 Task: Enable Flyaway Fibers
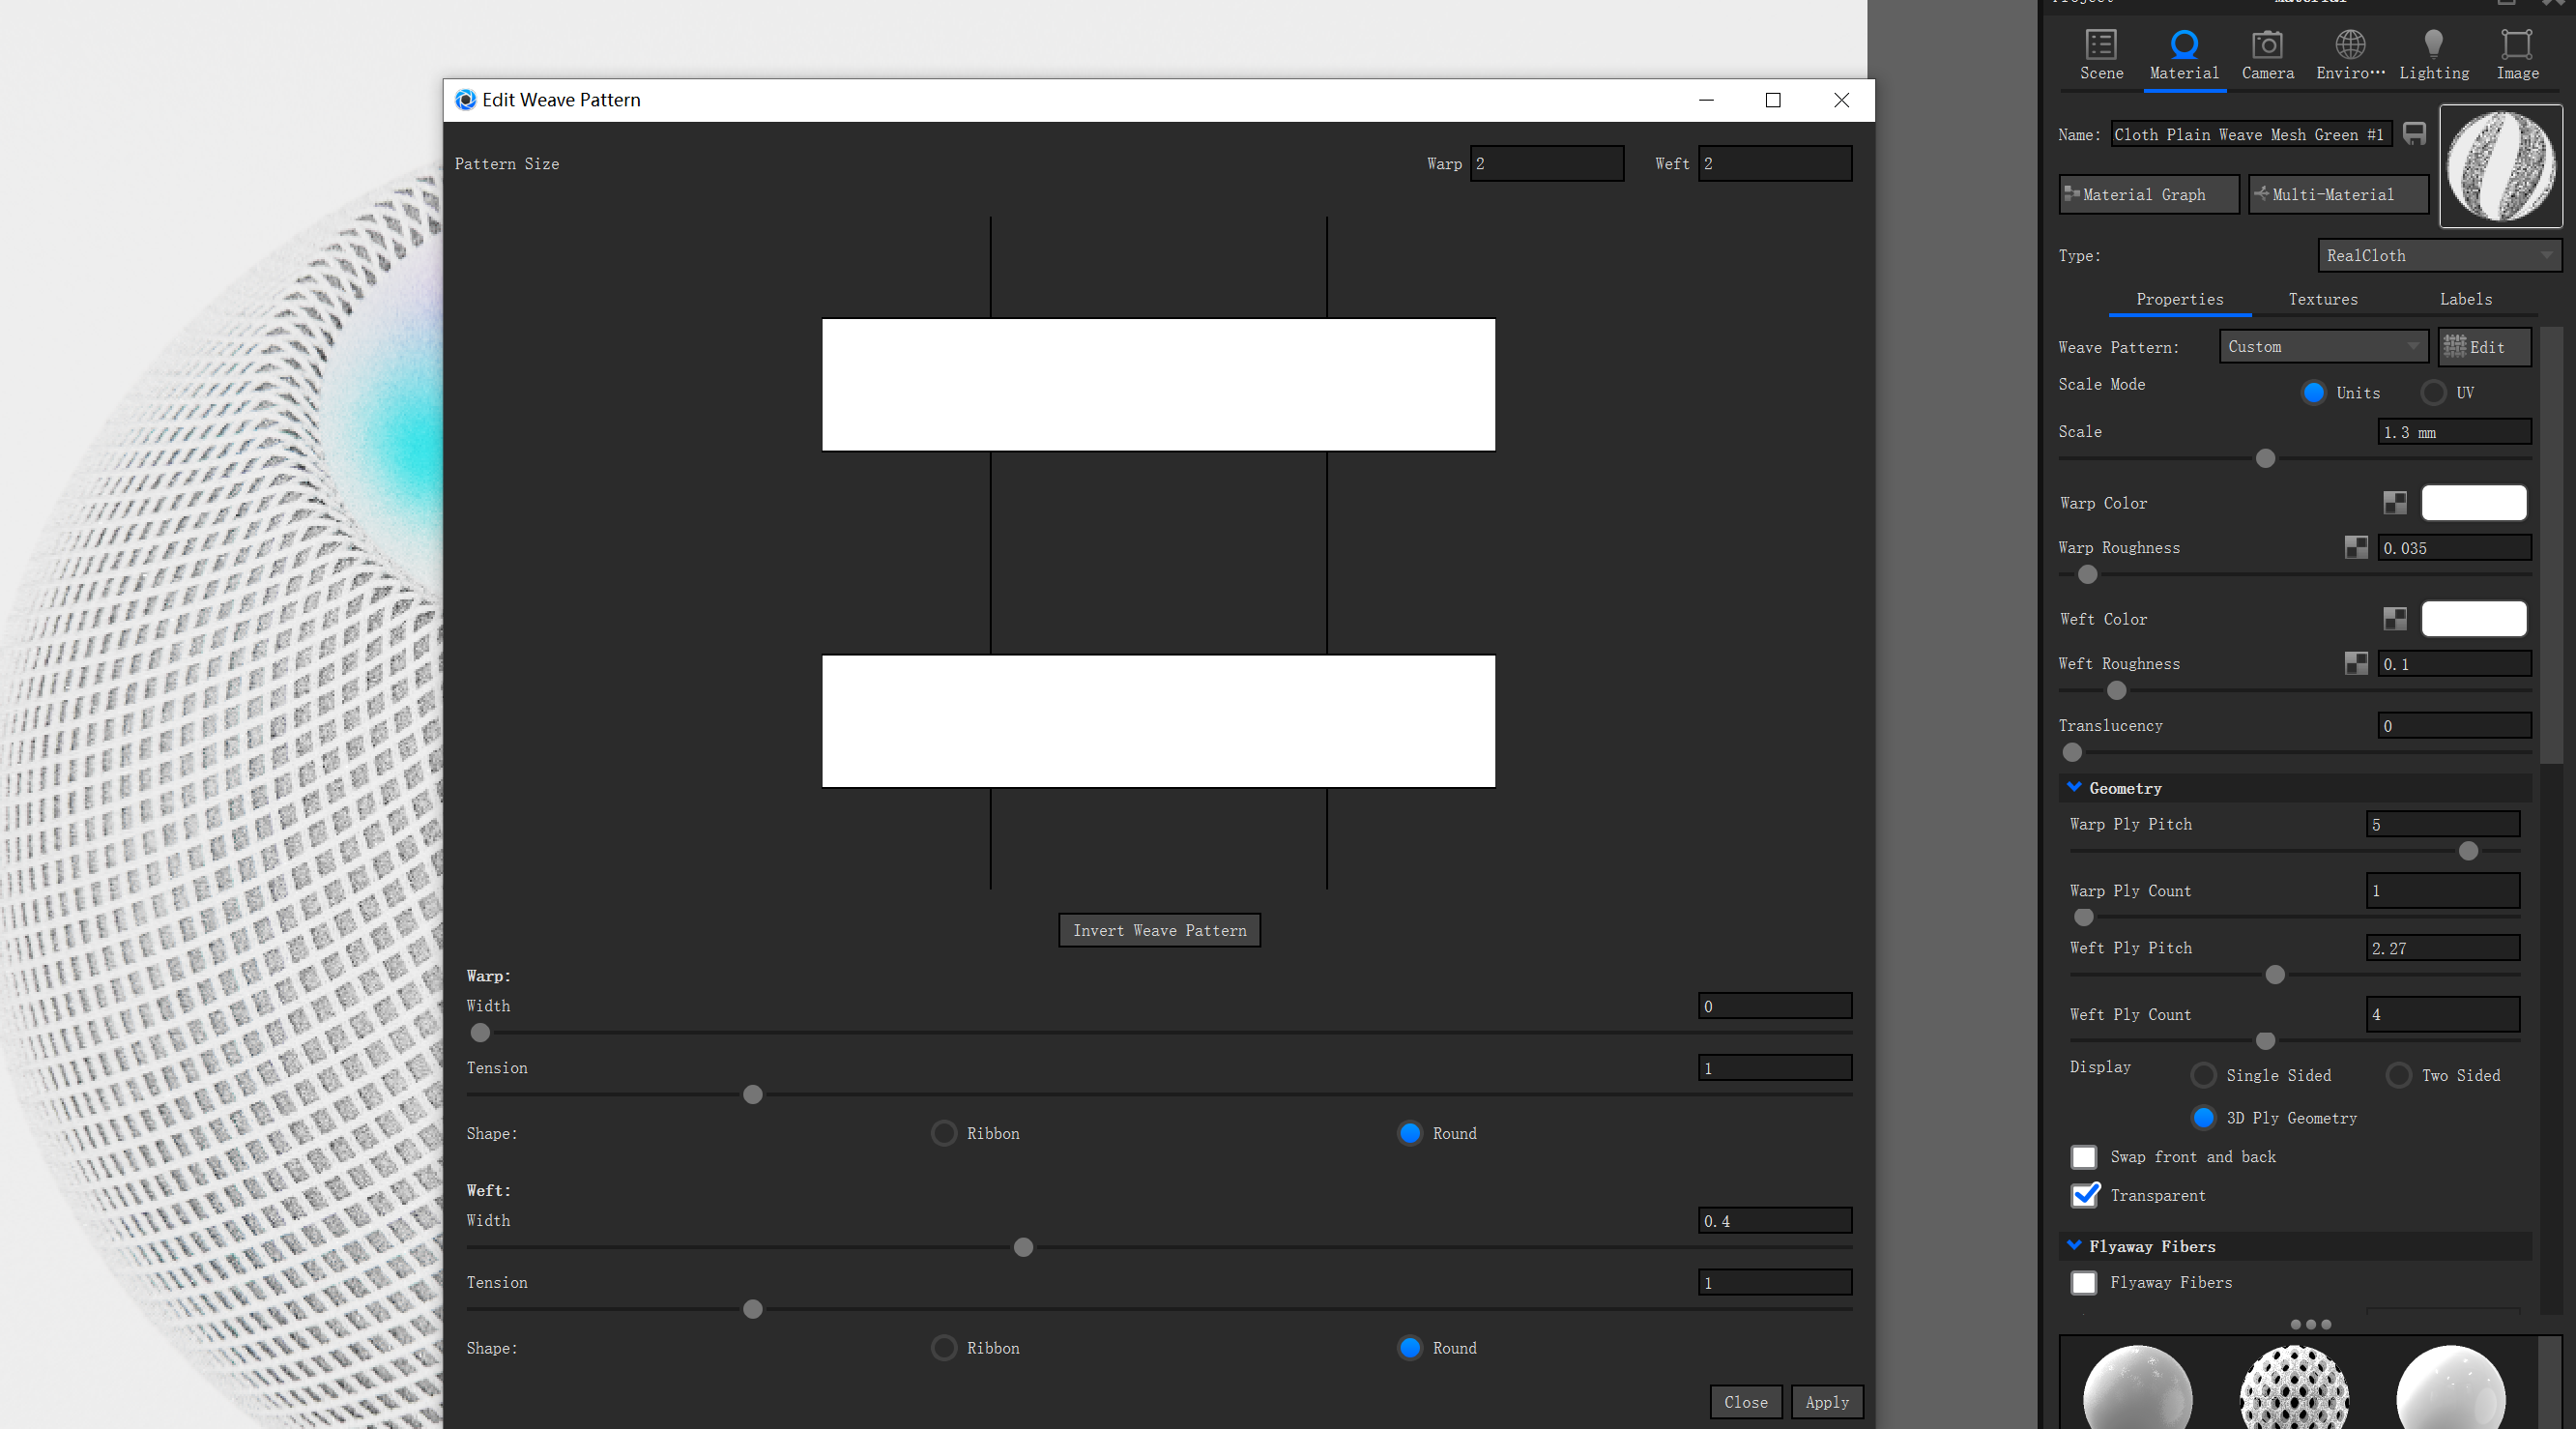pos(2084,1282)
